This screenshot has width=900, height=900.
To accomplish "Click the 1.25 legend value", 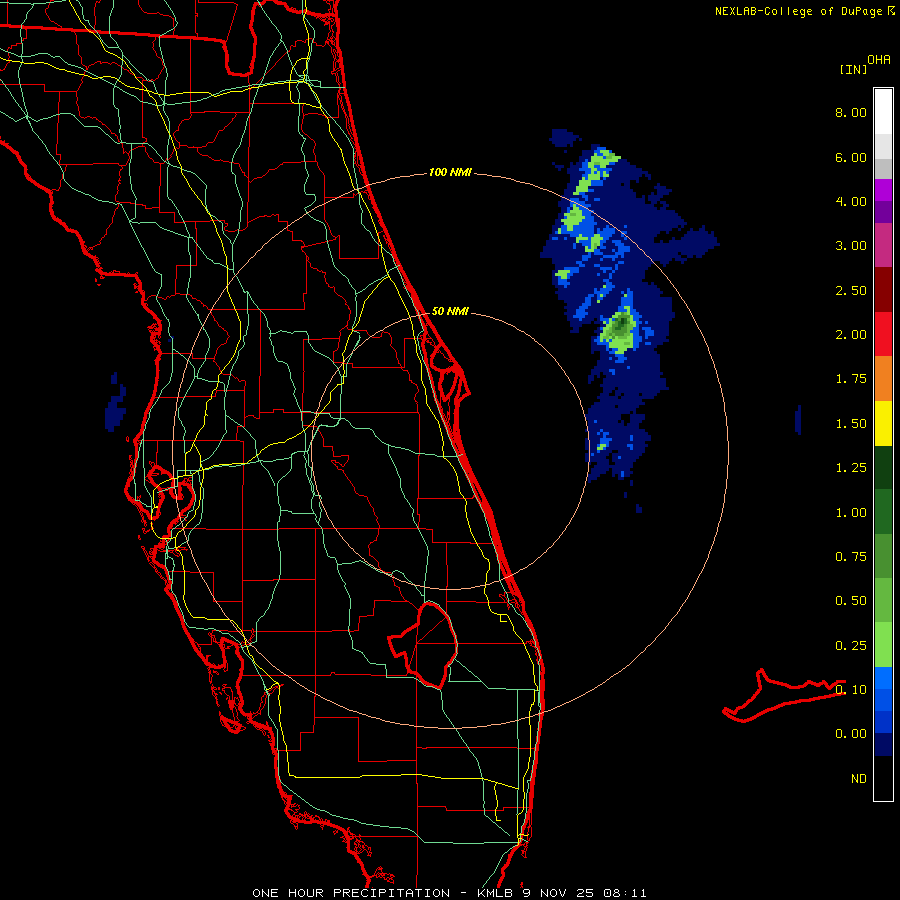I will coord(851,468).
